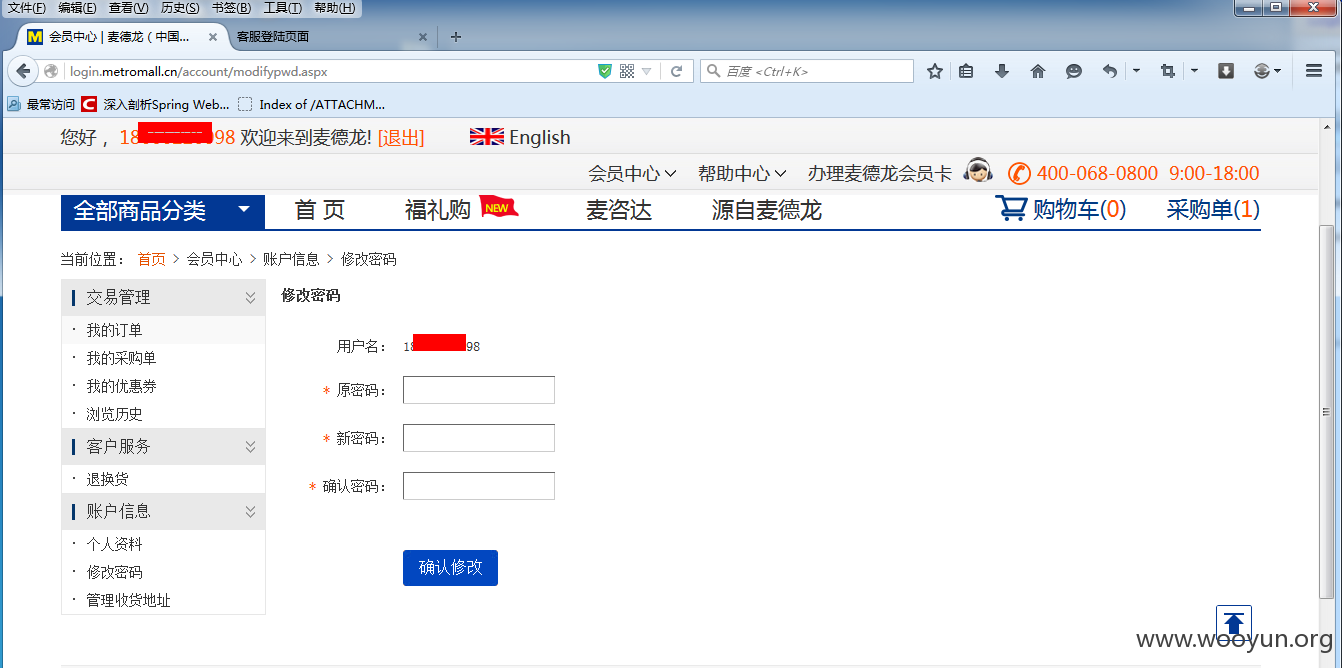Open the 书签(B) menu
This screenshot has height=668, width=1342.
tap(231, 8)
